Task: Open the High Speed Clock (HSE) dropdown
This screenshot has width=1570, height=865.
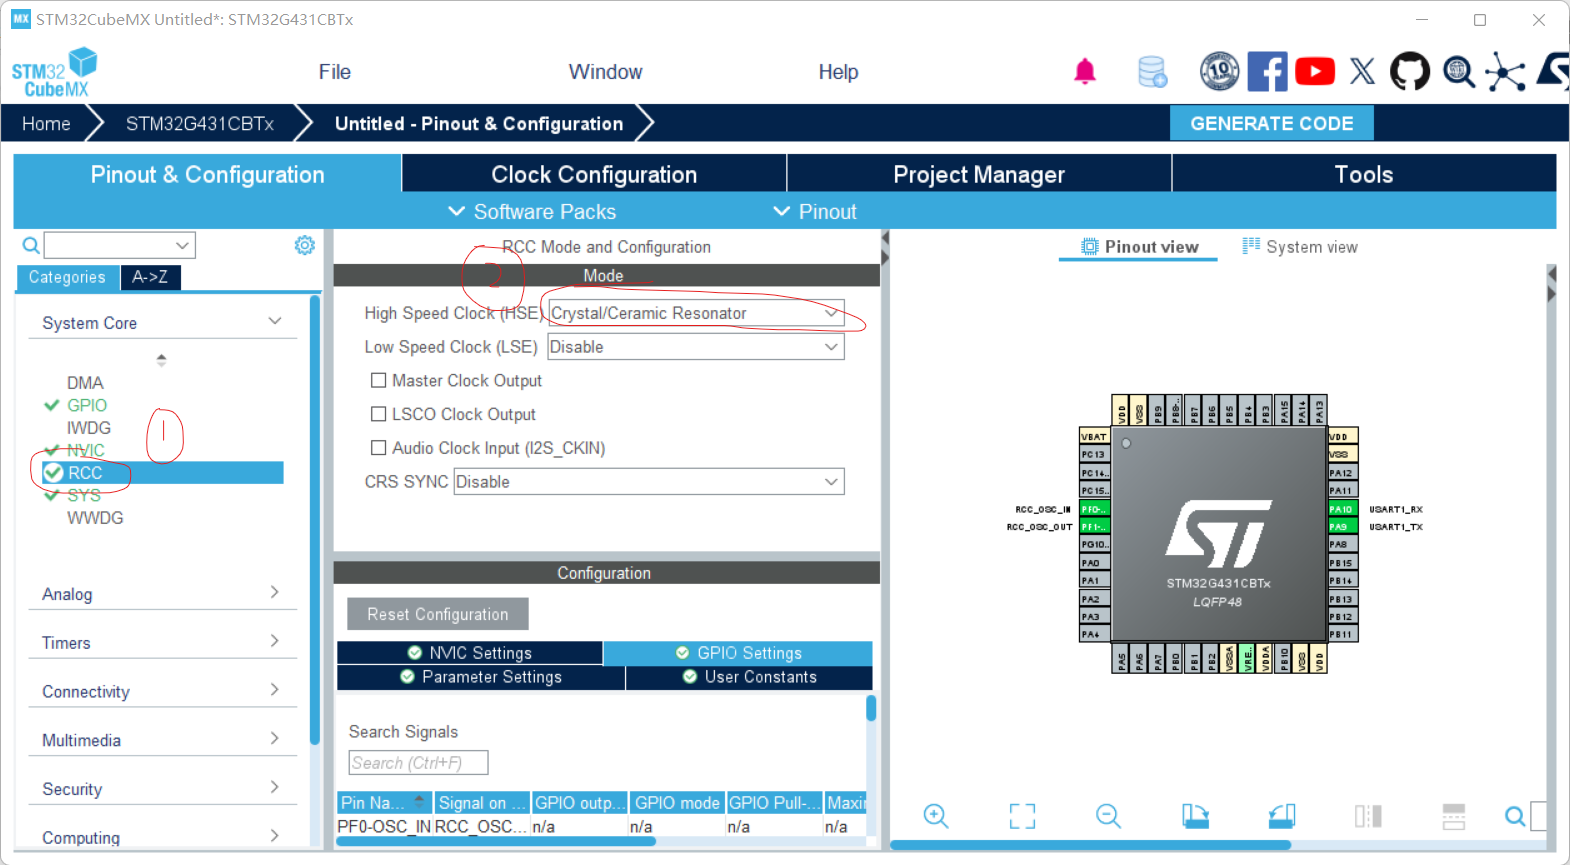Action: 696,313
